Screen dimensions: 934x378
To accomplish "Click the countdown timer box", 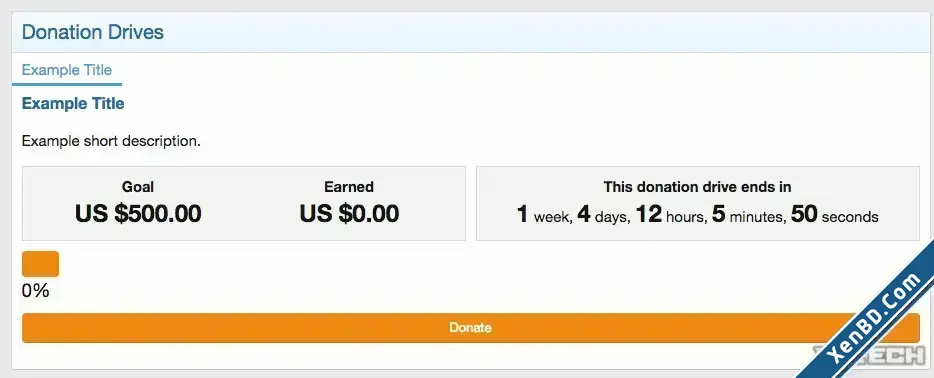I will [x=698, y=204].
